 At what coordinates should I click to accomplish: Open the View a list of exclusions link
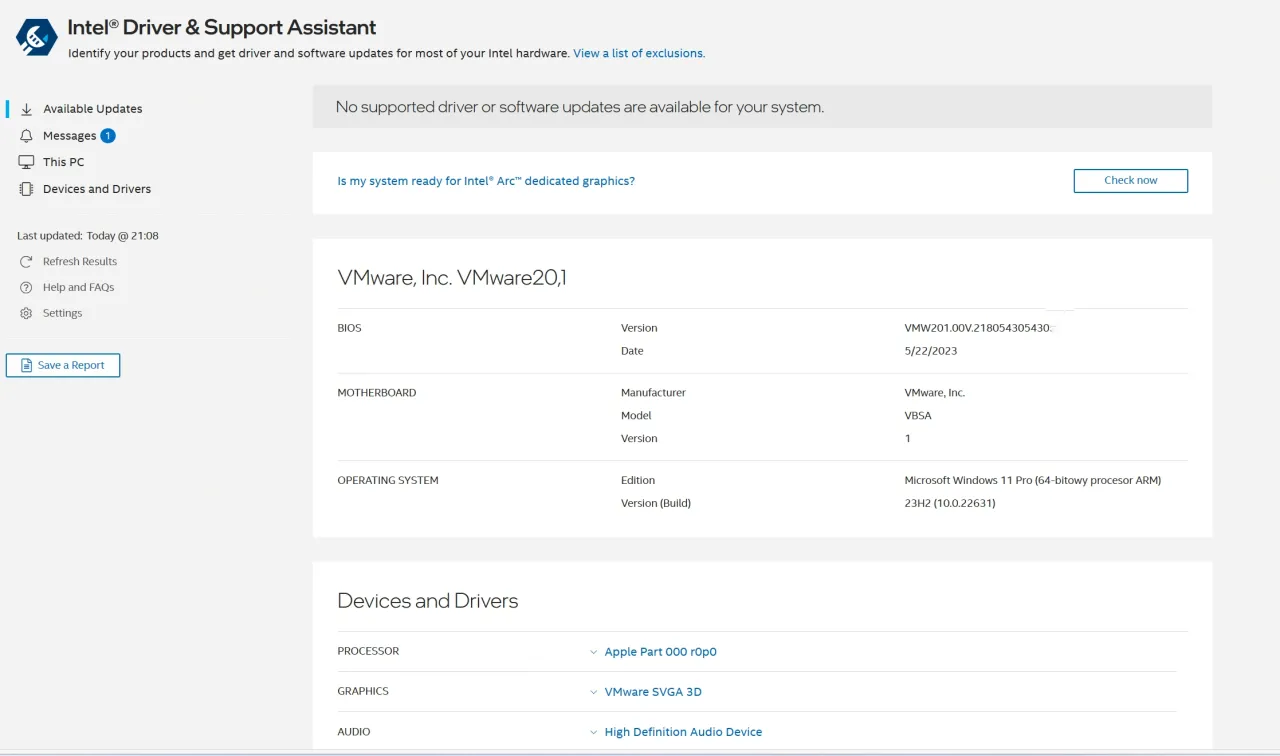(x=639, y=54)
